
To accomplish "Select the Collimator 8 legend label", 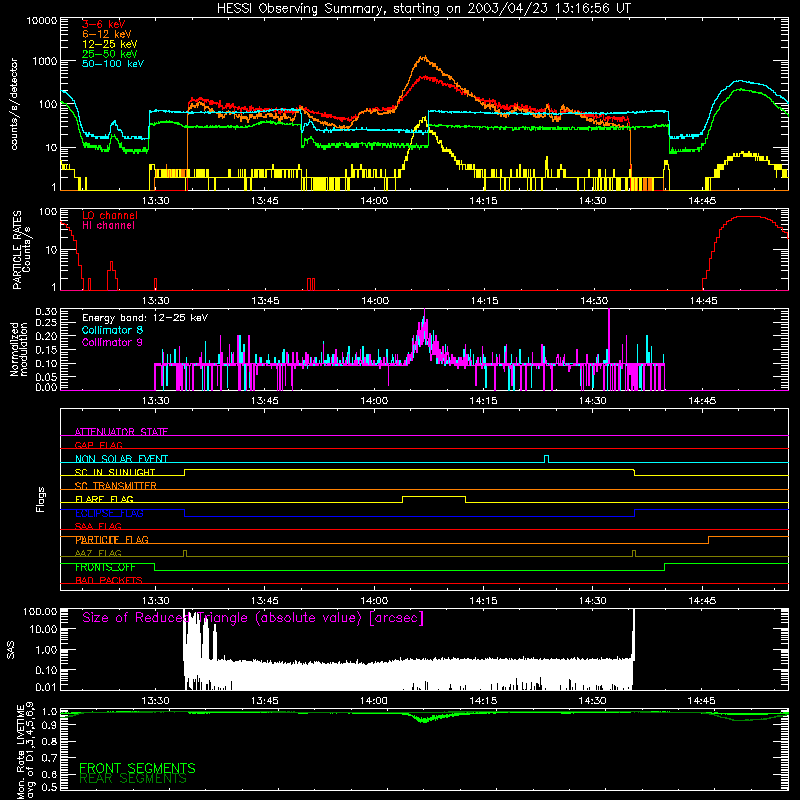I will (112, 330).
